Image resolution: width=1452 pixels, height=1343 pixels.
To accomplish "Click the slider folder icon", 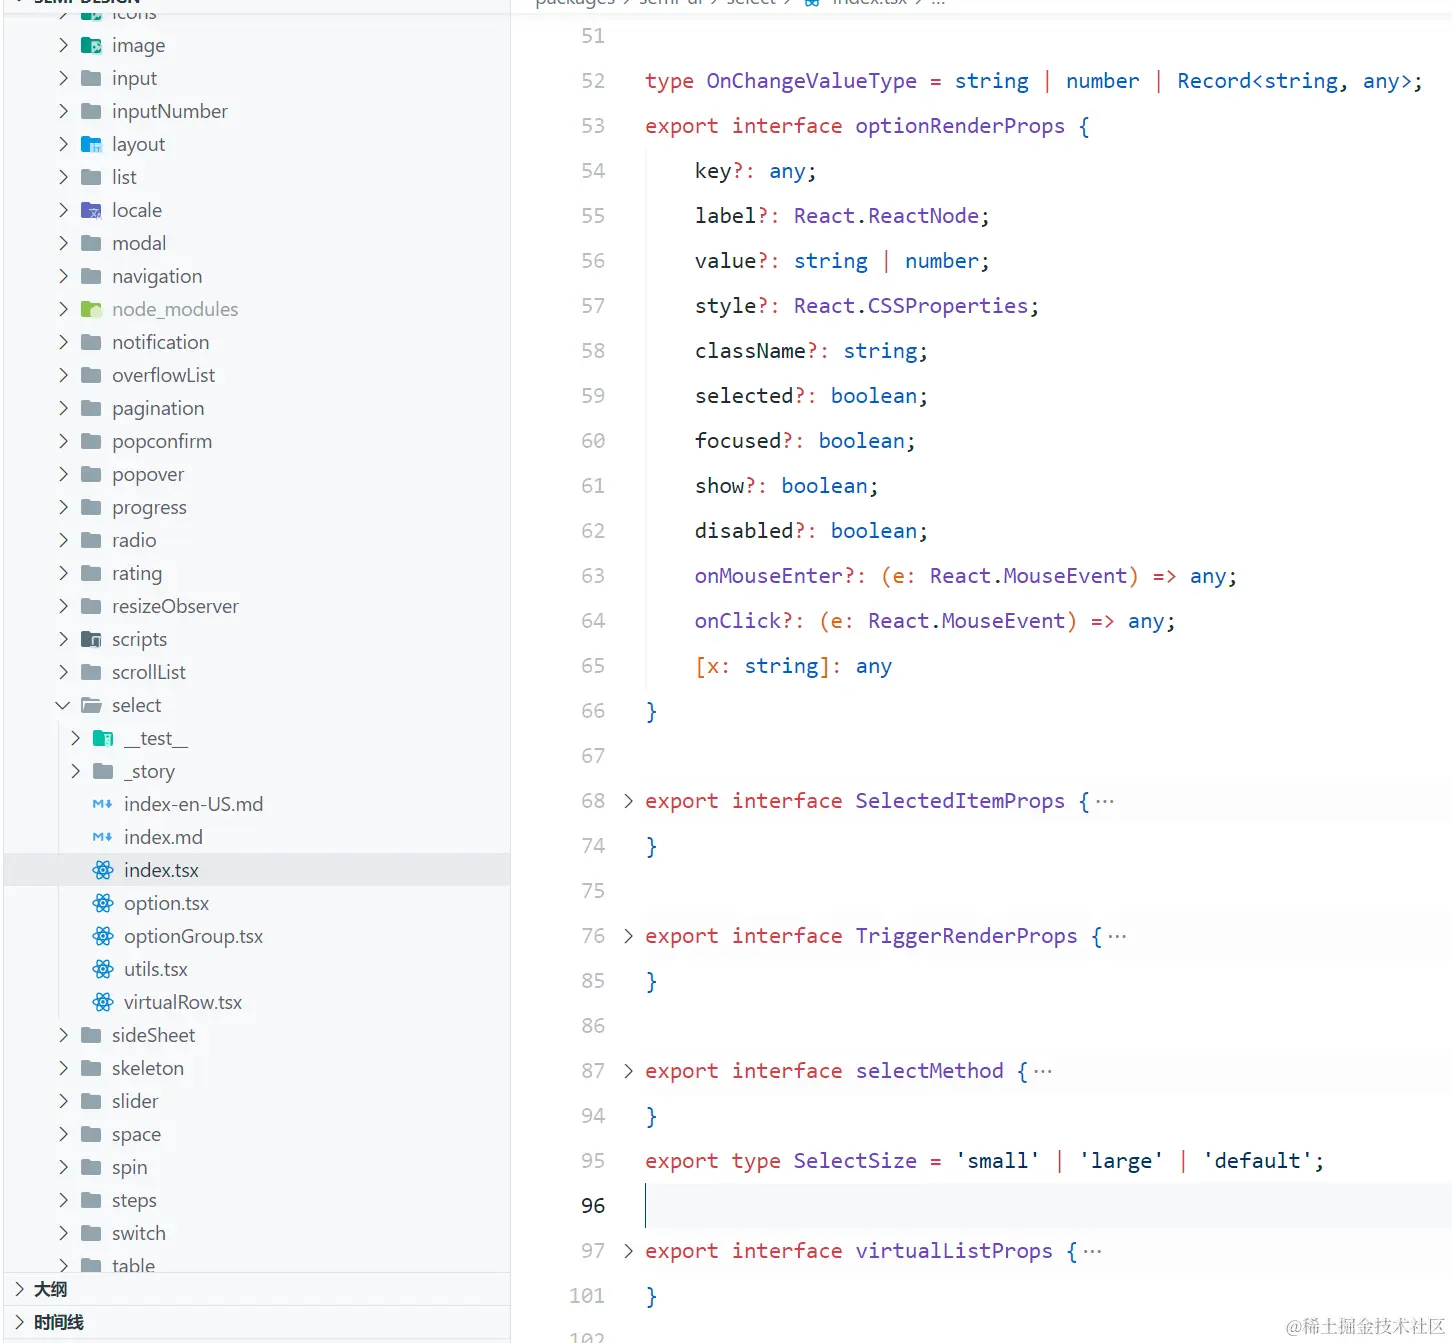I will tap(91, 1101).
